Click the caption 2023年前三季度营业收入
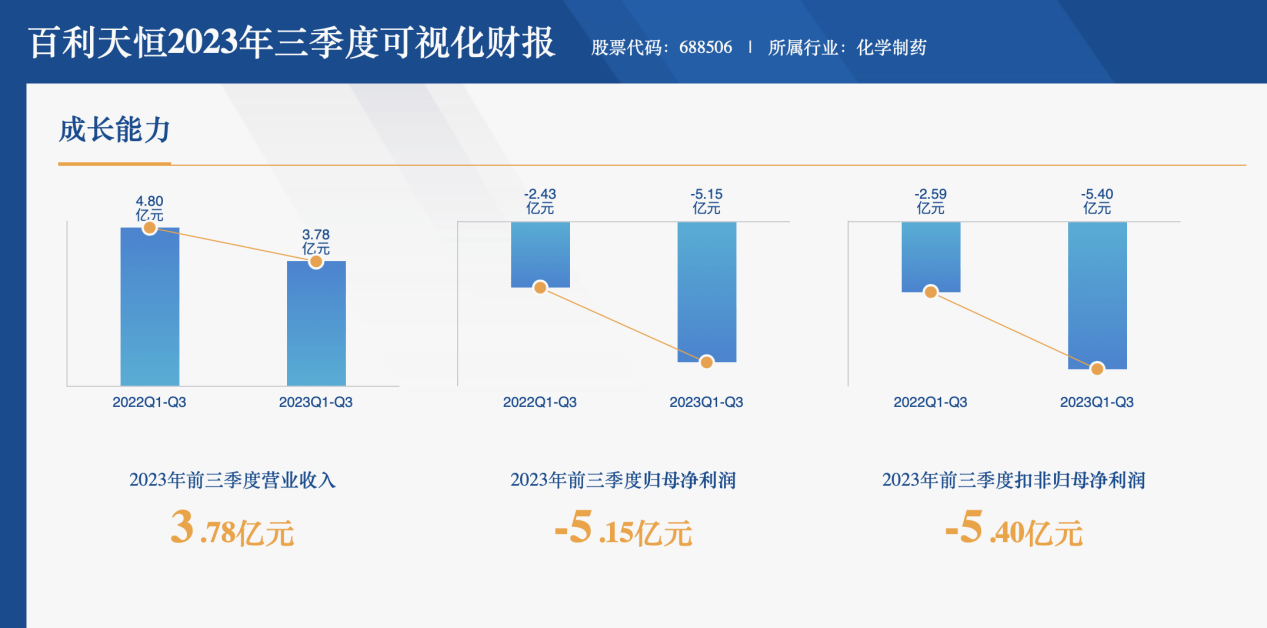Image resolution: width=1267 pixels, height=628 pixels. tap(232, 480)
